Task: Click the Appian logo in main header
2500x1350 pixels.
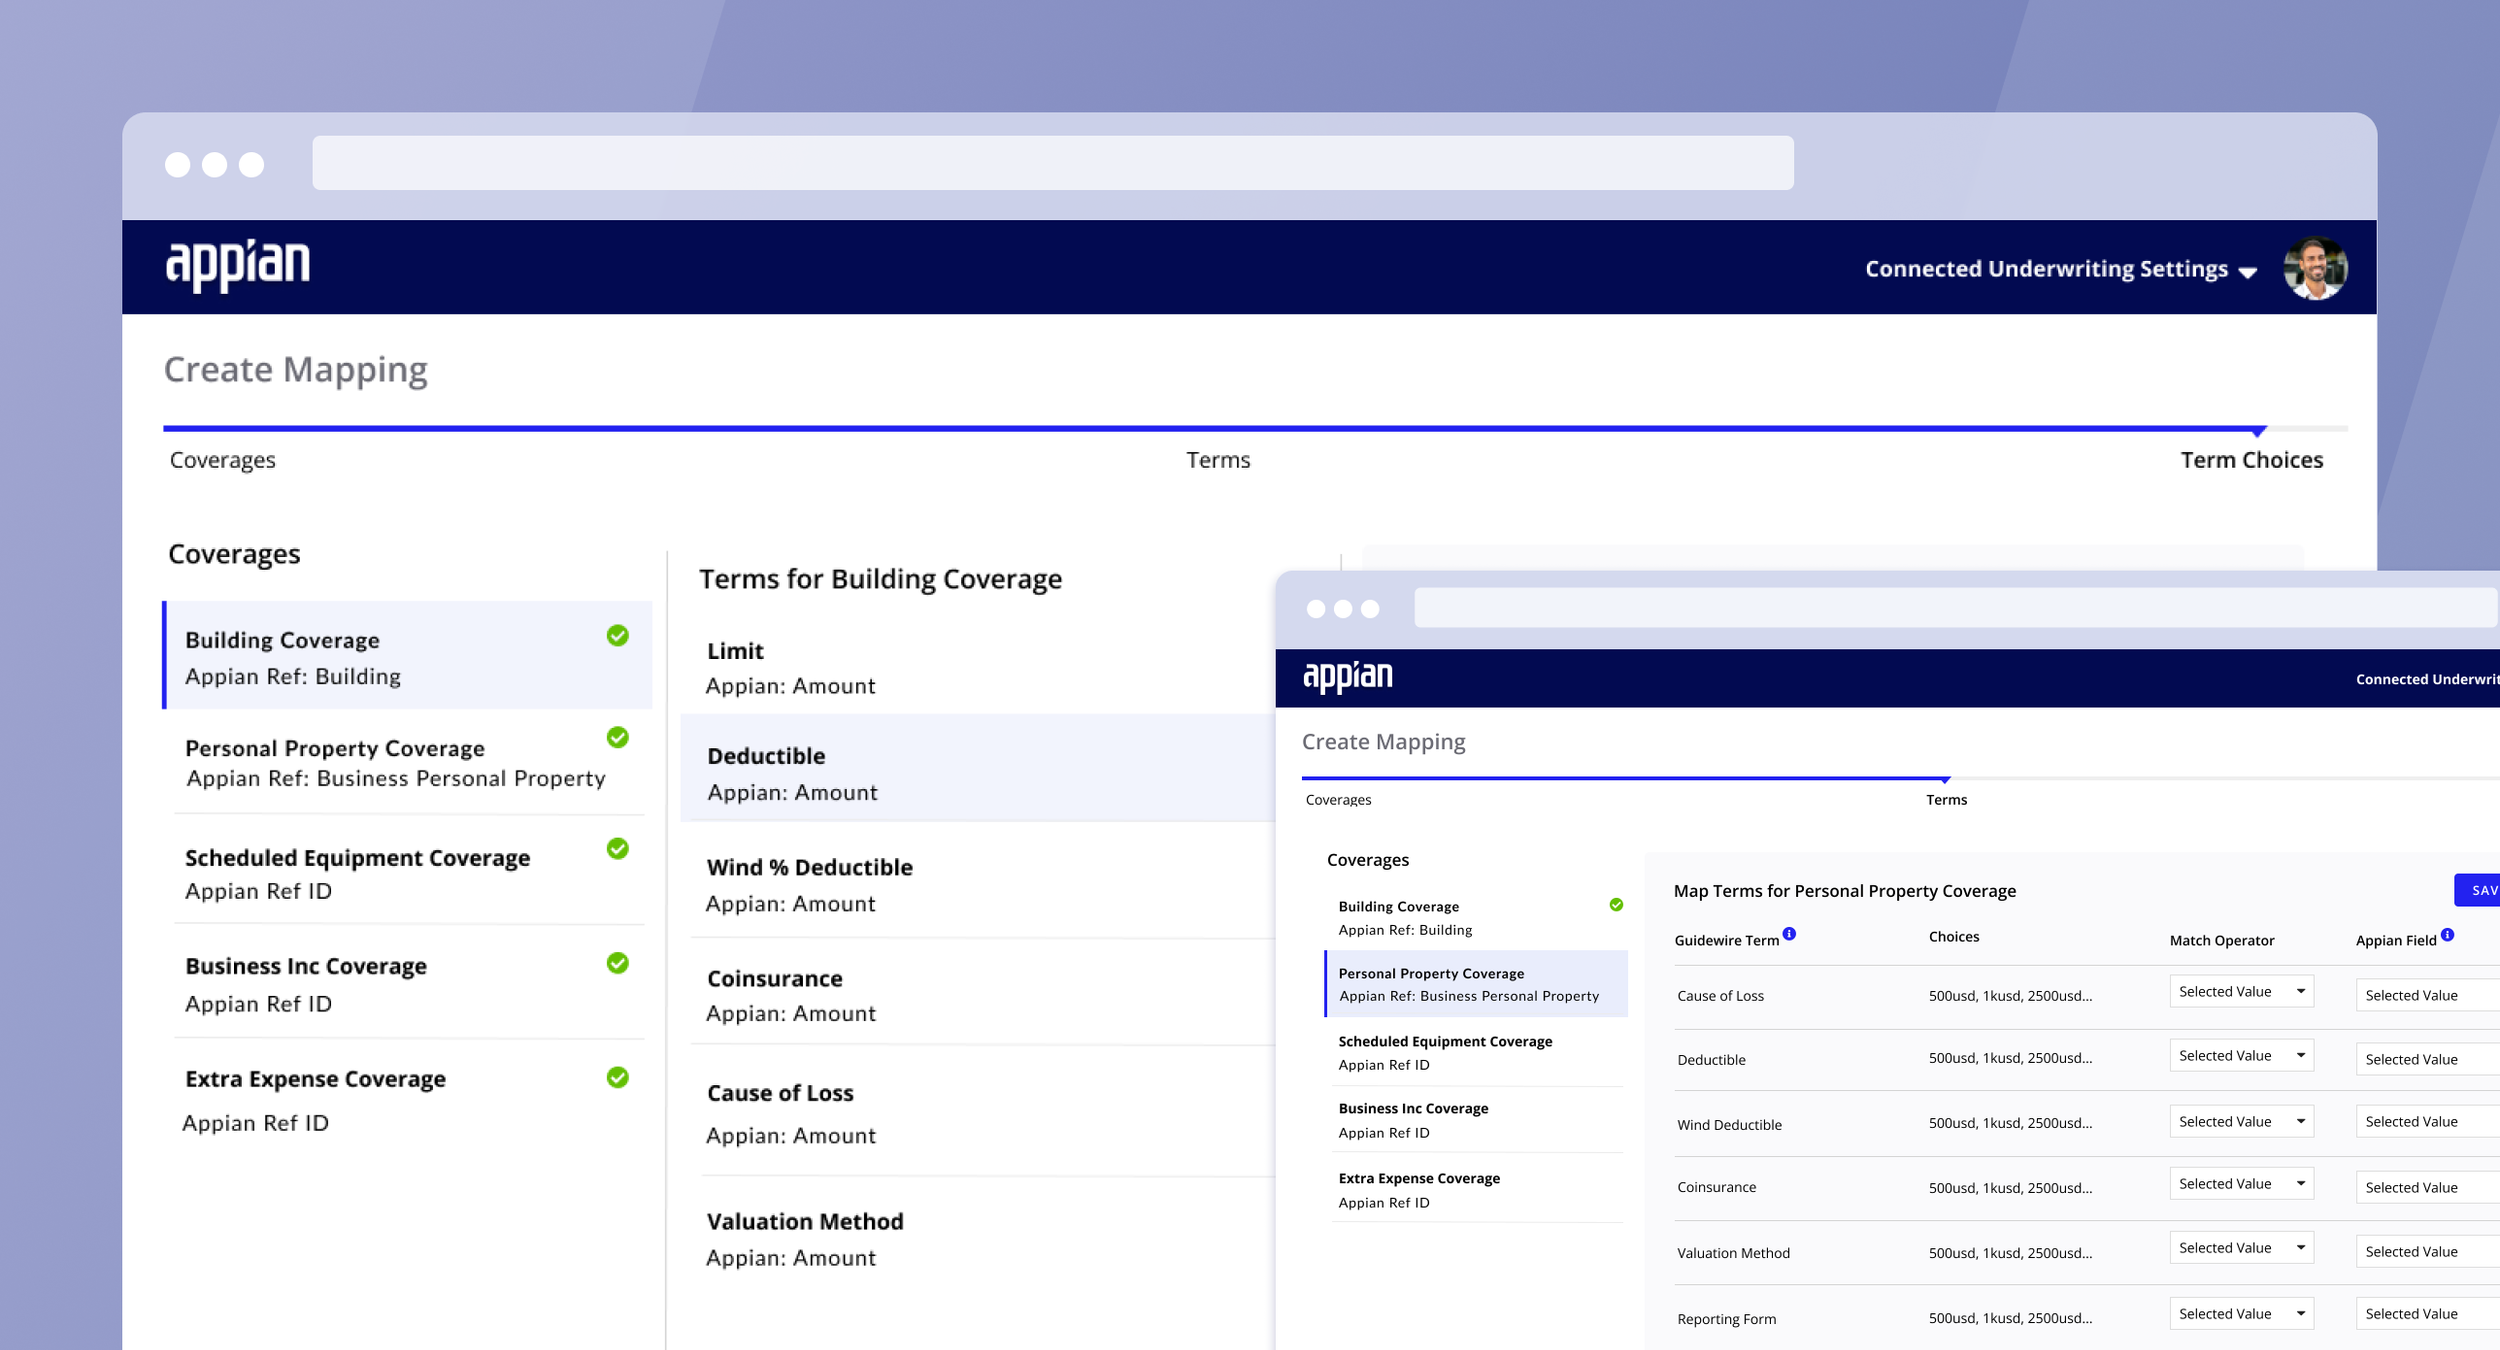Action: 237,266
